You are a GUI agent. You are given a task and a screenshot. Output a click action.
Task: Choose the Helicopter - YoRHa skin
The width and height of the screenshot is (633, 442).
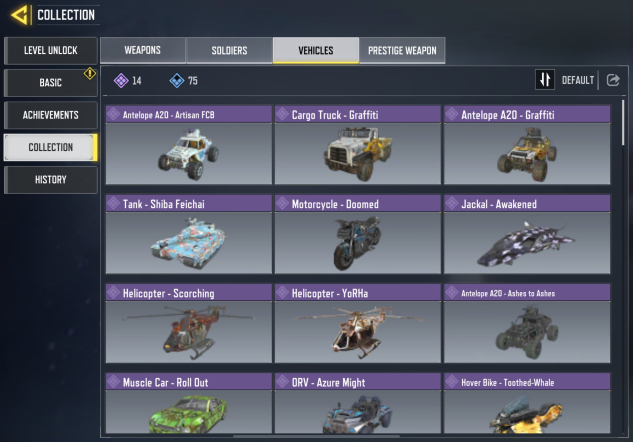358,324
